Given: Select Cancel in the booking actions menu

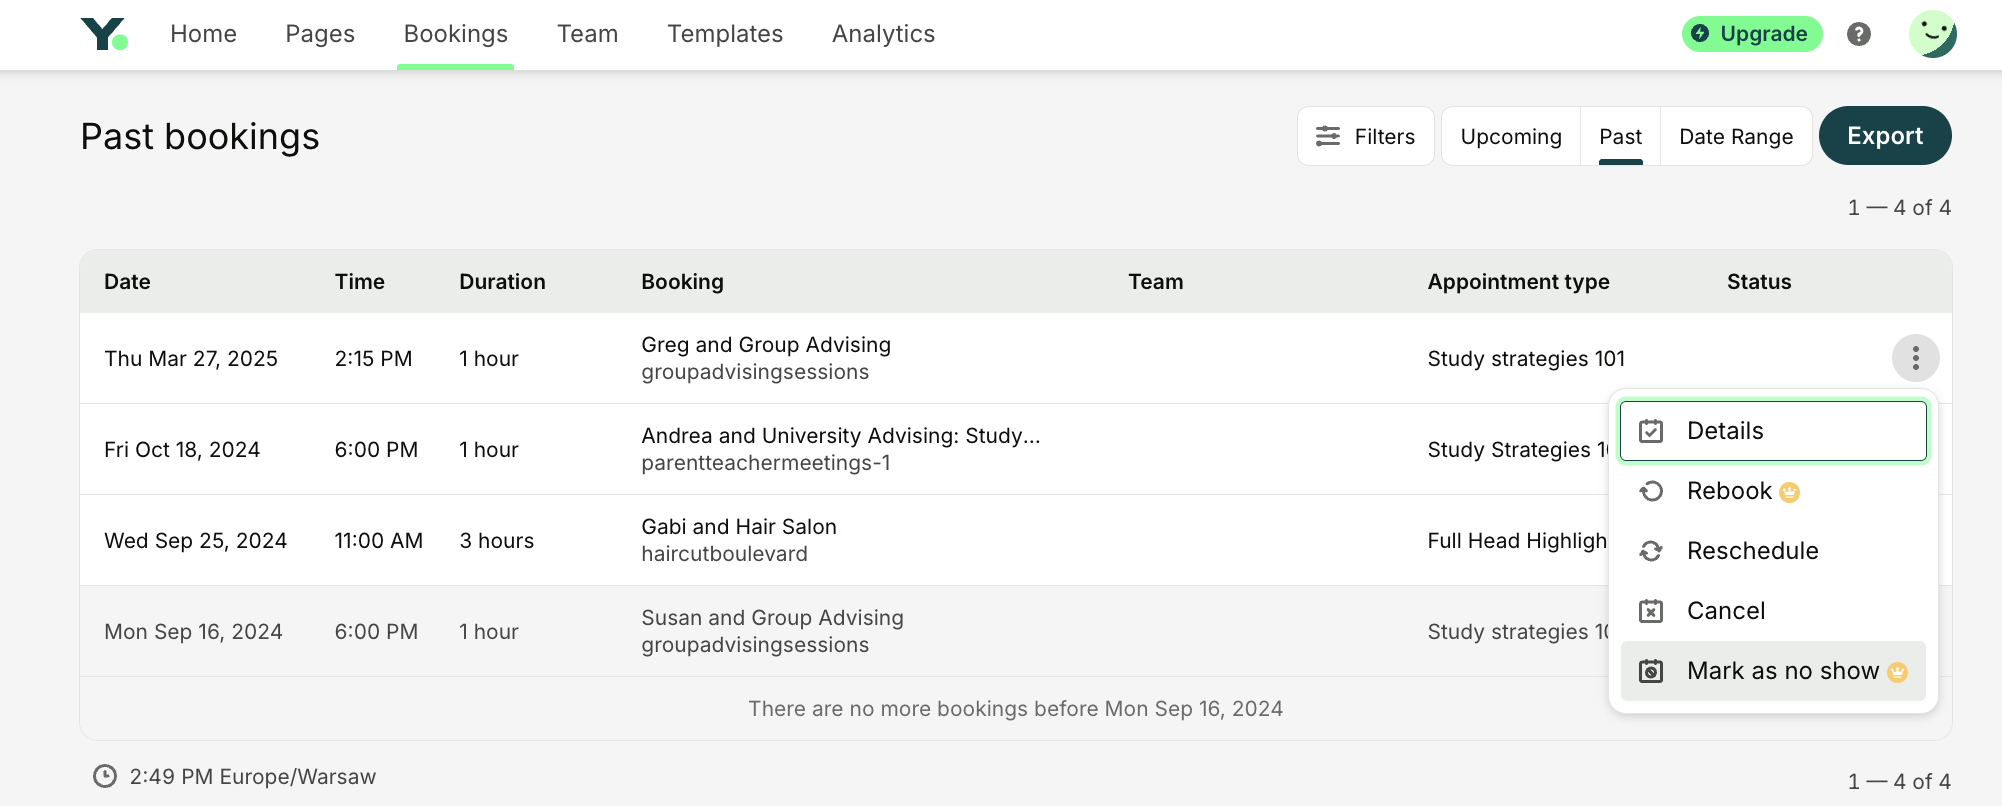Looking at the screenshot, I should point(1726,610).
